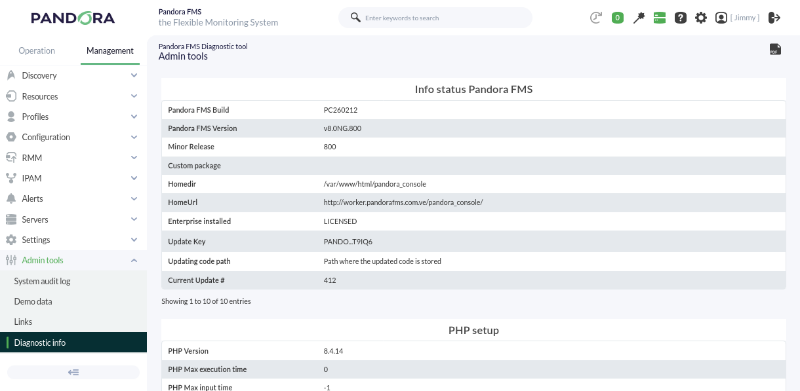Expand the RMM menu chevron
The width and height of the screenshot is (800, 391).
[x=134, y=158]
